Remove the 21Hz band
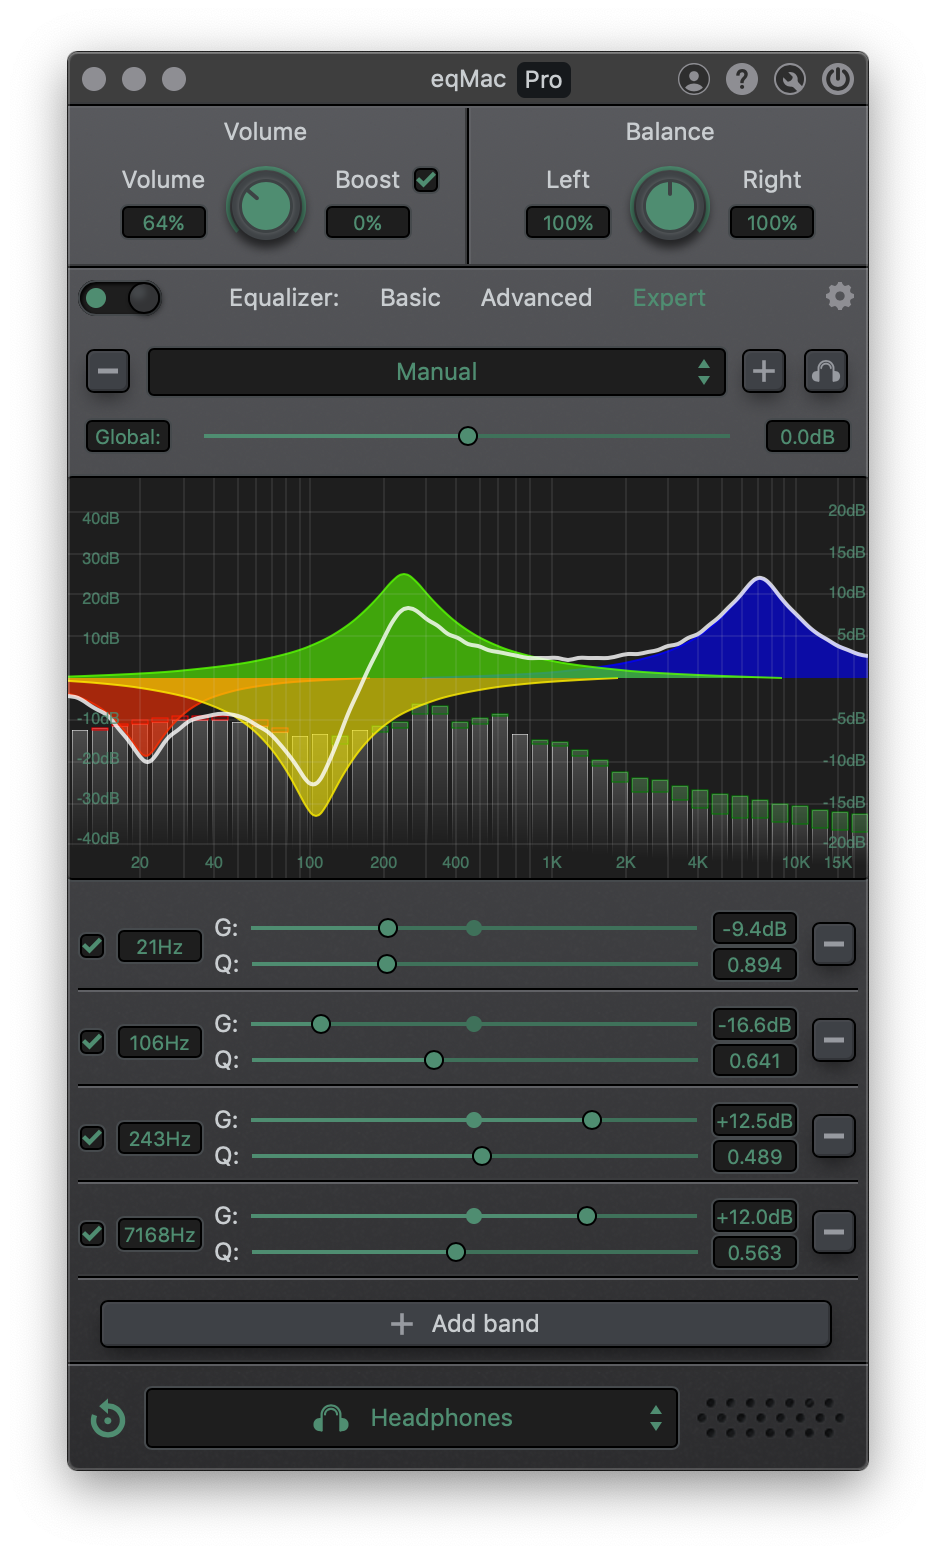The image size is (936, 1554). click(834, 945)
